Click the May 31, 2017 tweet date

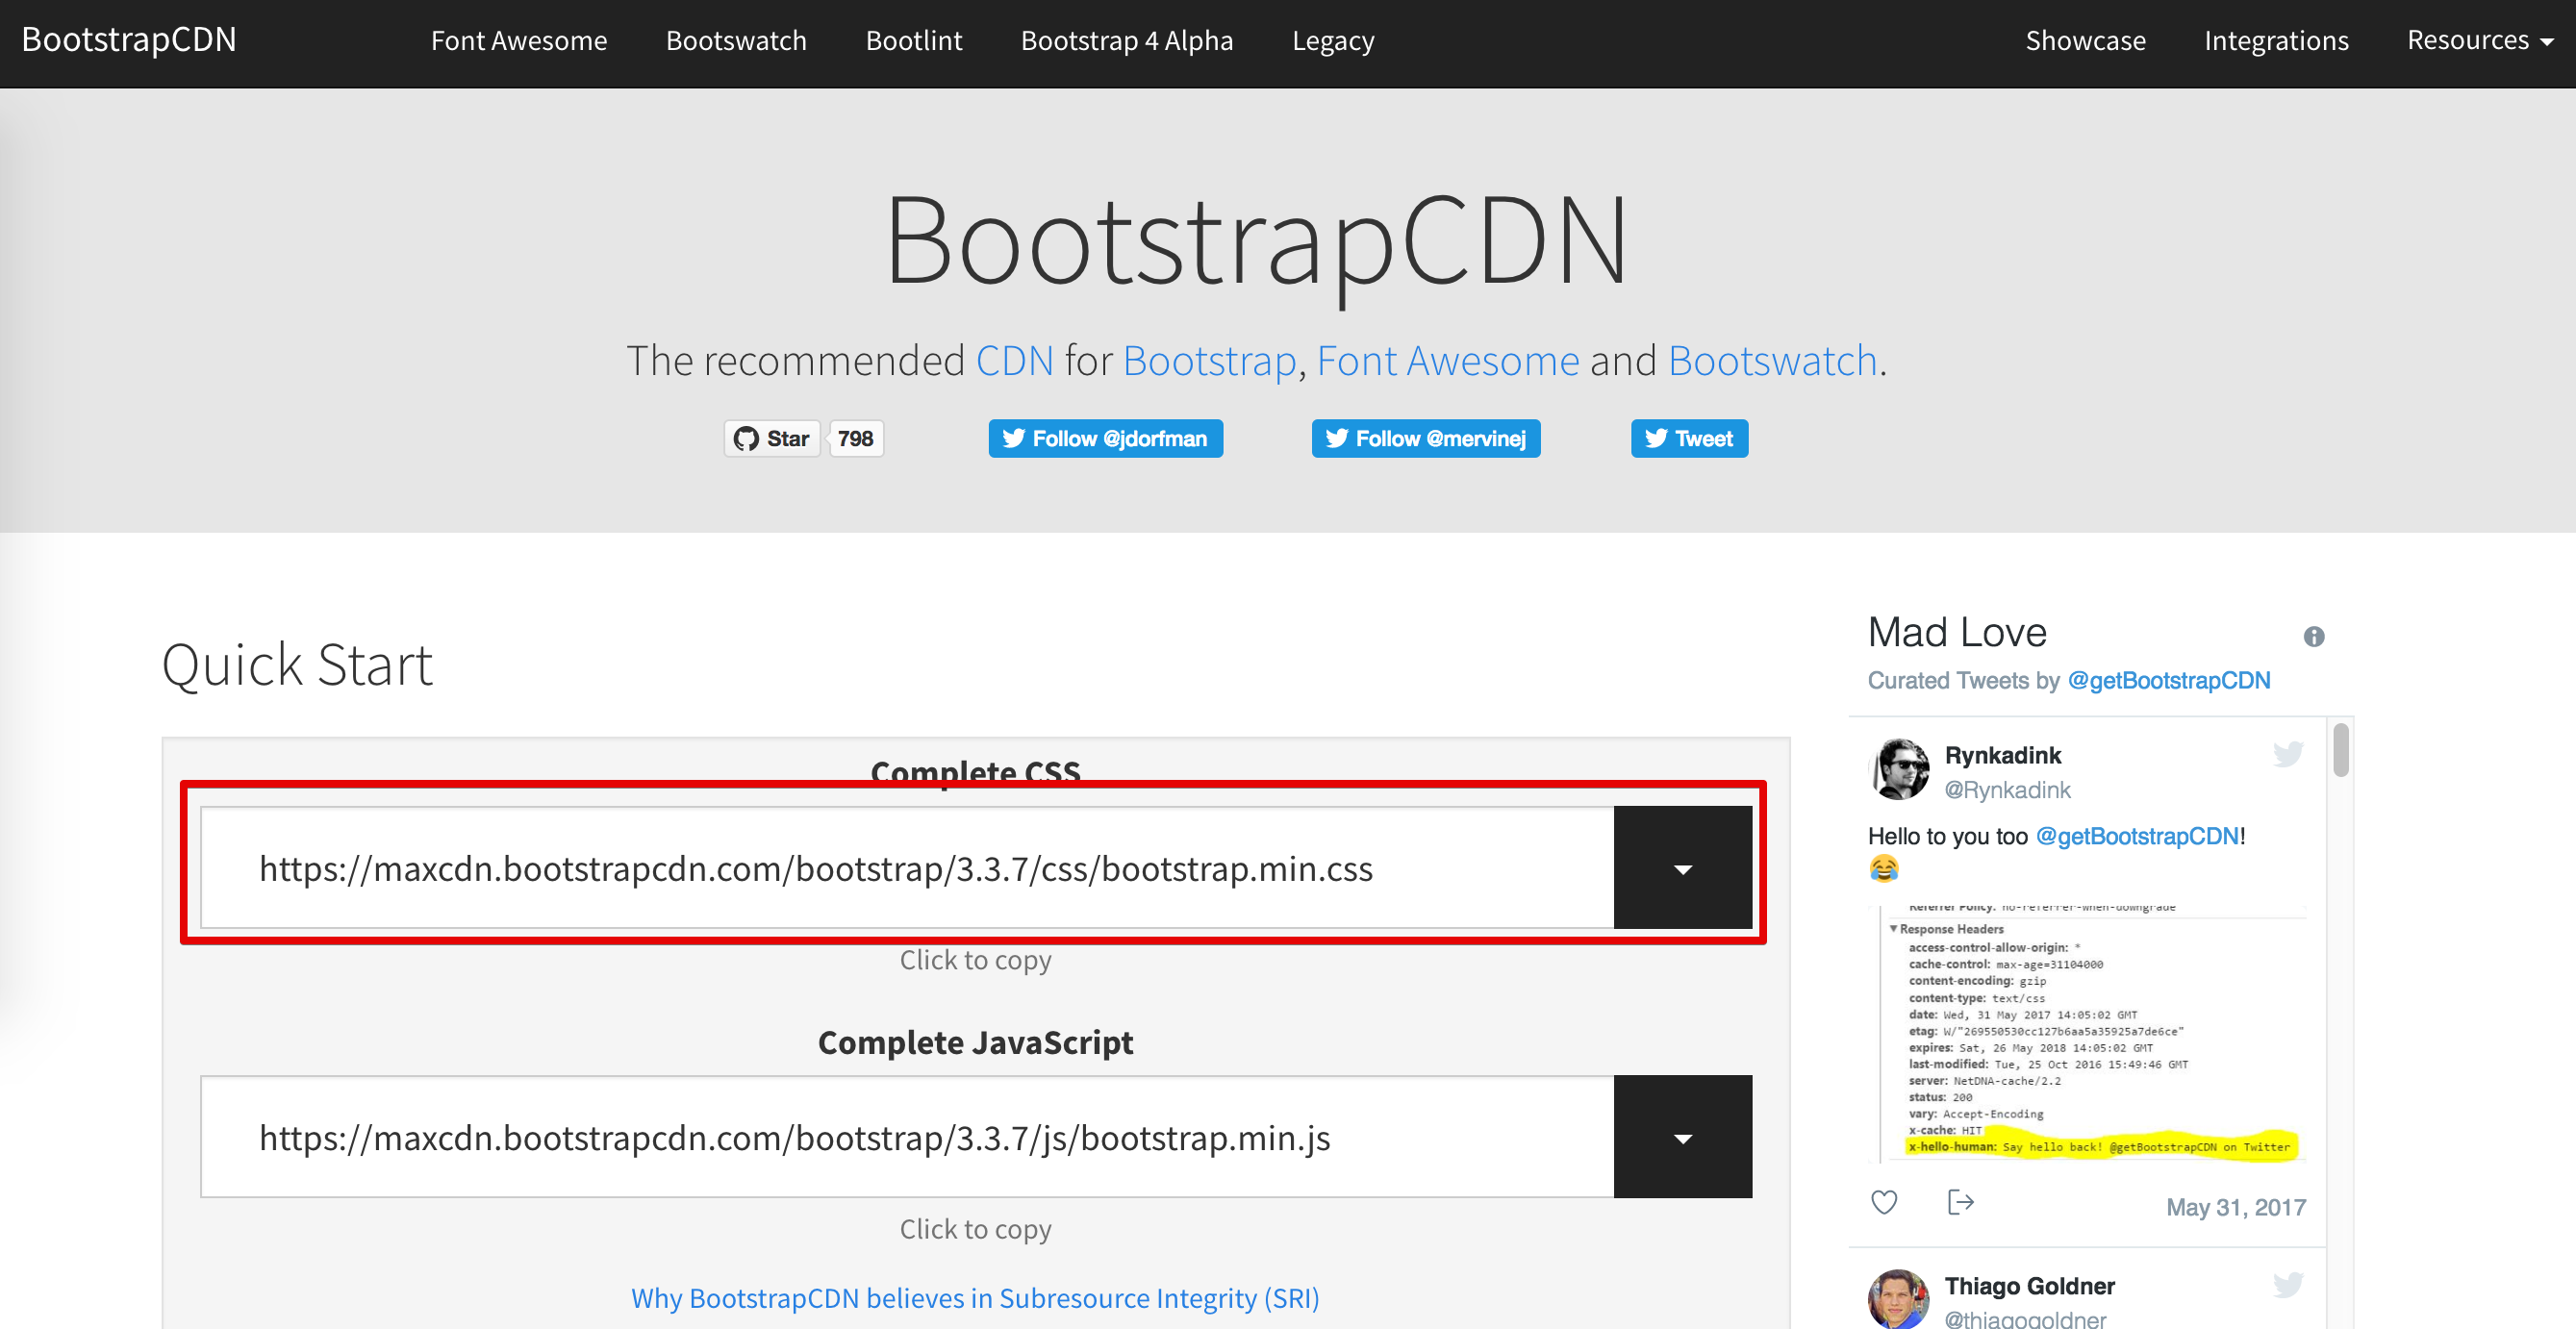pos(2236,1208)
